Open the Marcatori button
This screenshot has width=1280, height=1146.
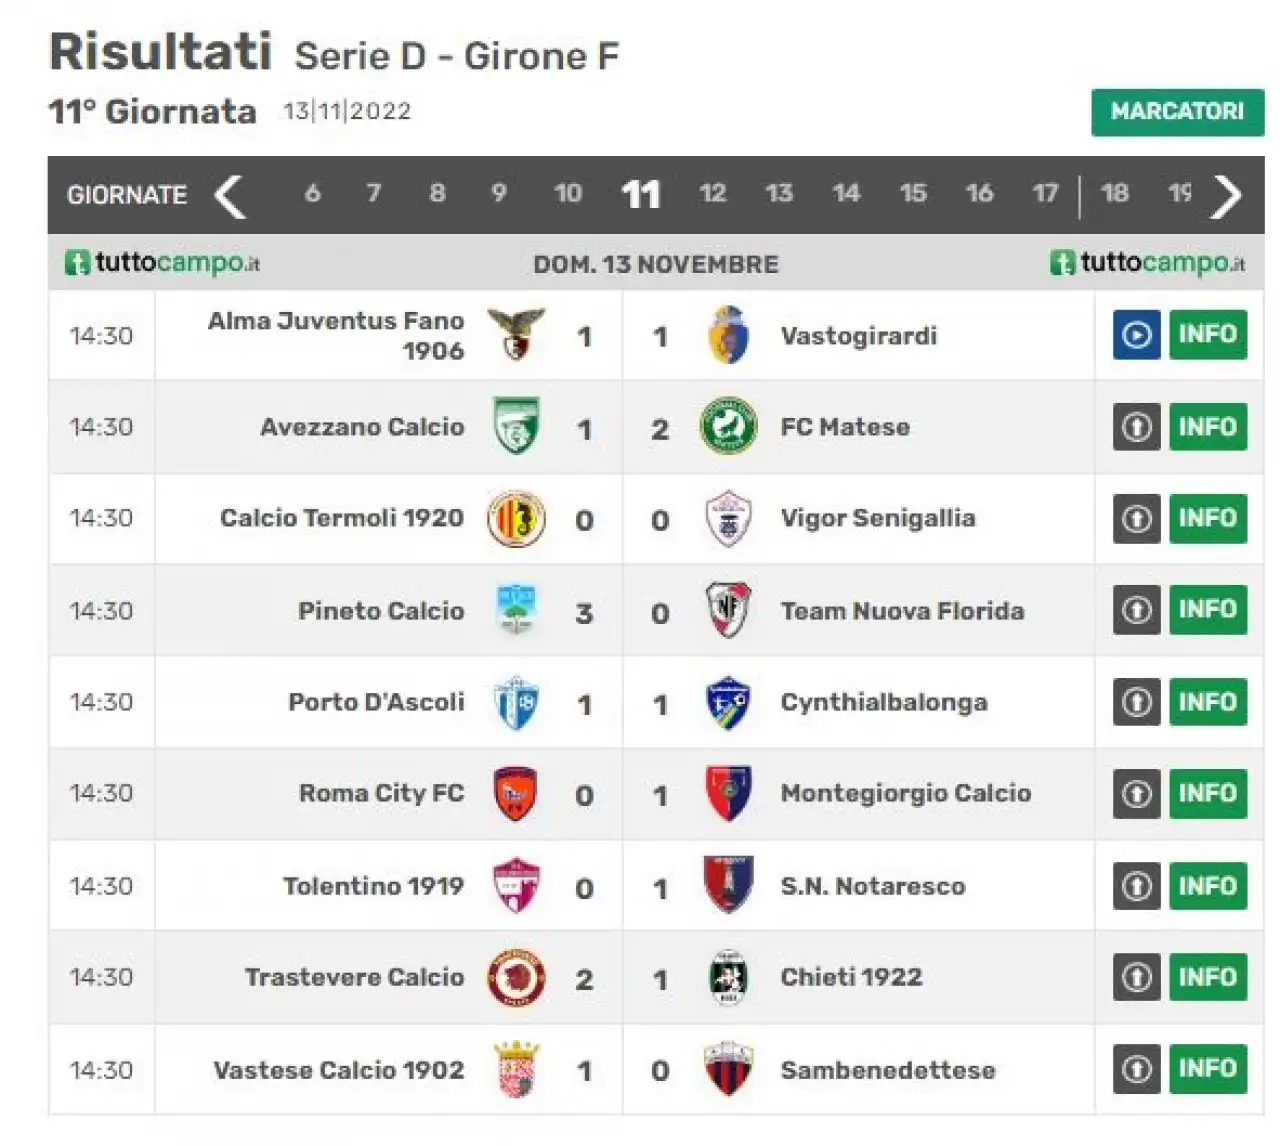tap(1177, 112)
